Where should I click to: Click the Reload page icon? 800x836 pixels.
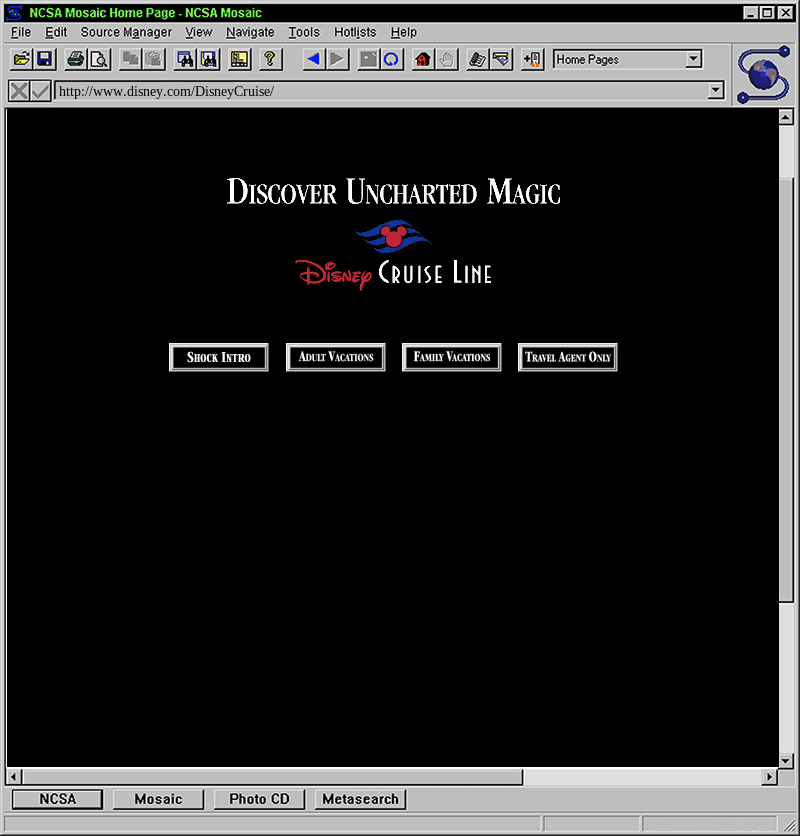click(391, 60)
